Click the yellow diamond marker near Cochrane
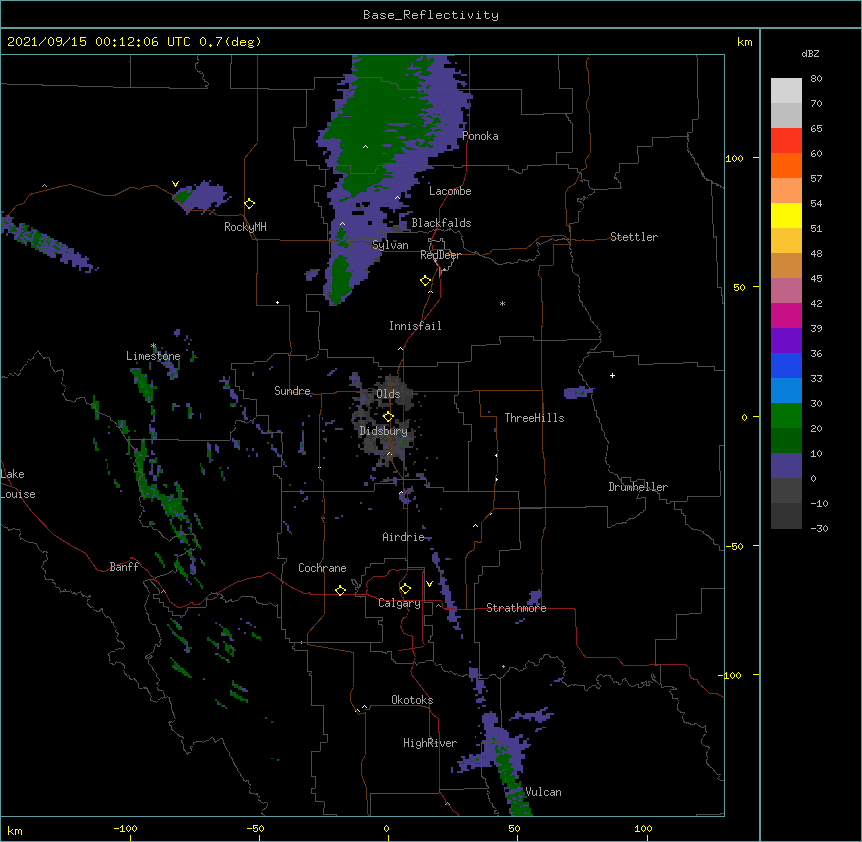Screen dimensions: 862x842 tap(340, 590)
